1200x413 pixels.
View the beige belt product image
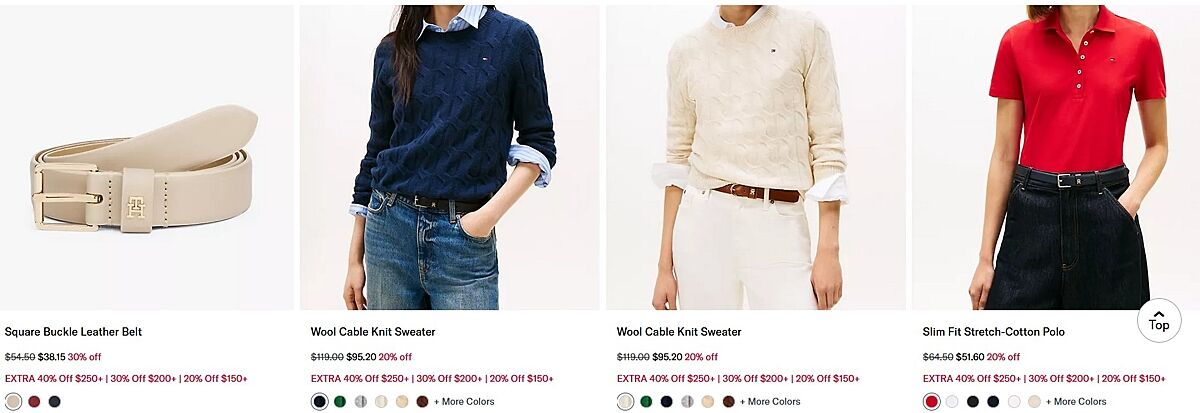click(x=147, y=158)
